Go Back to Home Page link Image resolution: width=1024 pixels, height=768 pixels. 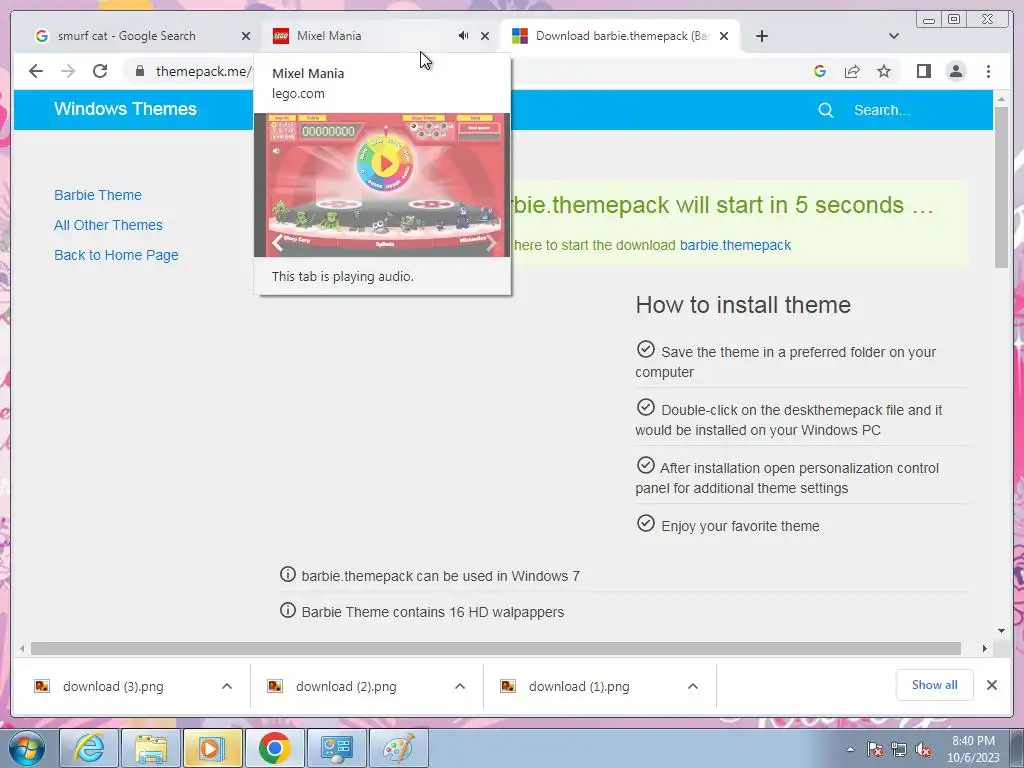coord(116,255)
